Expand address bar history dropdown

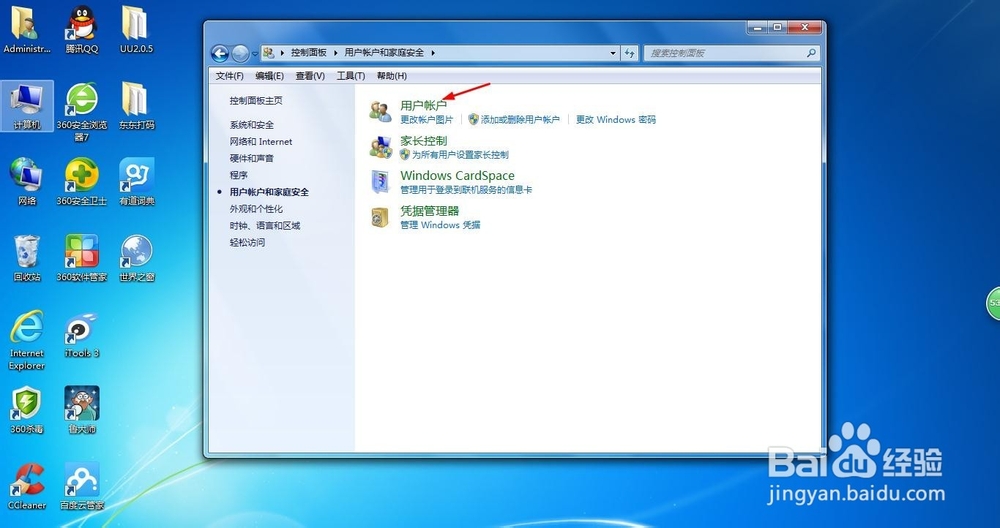[613, 54]
